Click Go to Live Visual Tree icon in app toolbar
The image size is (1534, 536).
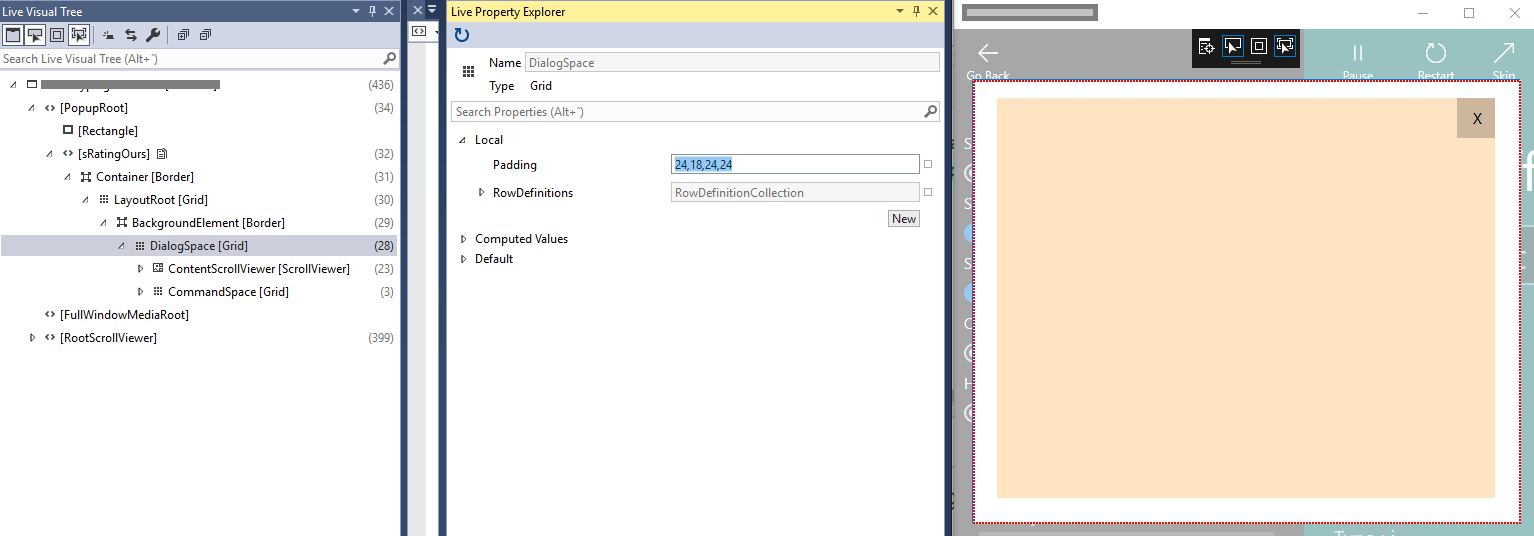click(x=1206, y=46)
